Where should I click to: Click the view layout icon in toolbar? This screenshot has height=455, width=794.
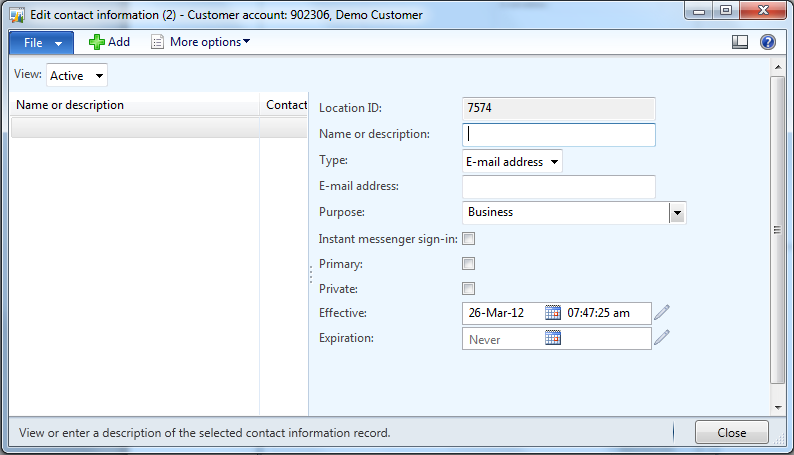[740, 42]
